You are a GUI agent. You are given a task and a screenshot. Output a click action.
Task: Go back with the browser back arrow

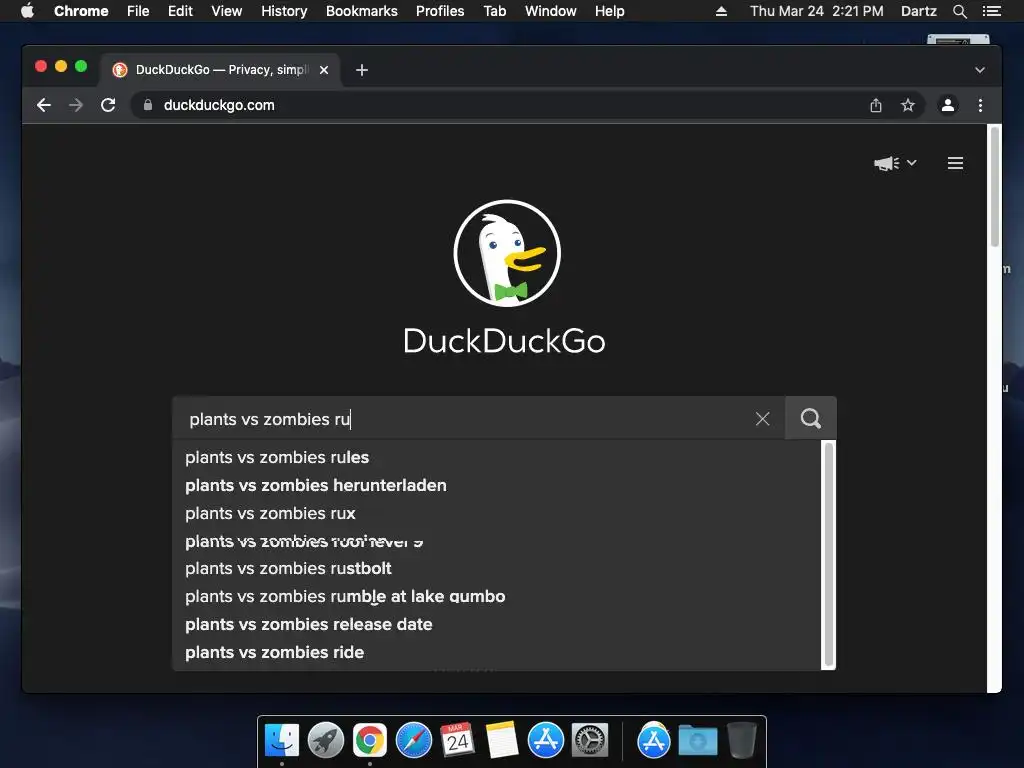44,105
